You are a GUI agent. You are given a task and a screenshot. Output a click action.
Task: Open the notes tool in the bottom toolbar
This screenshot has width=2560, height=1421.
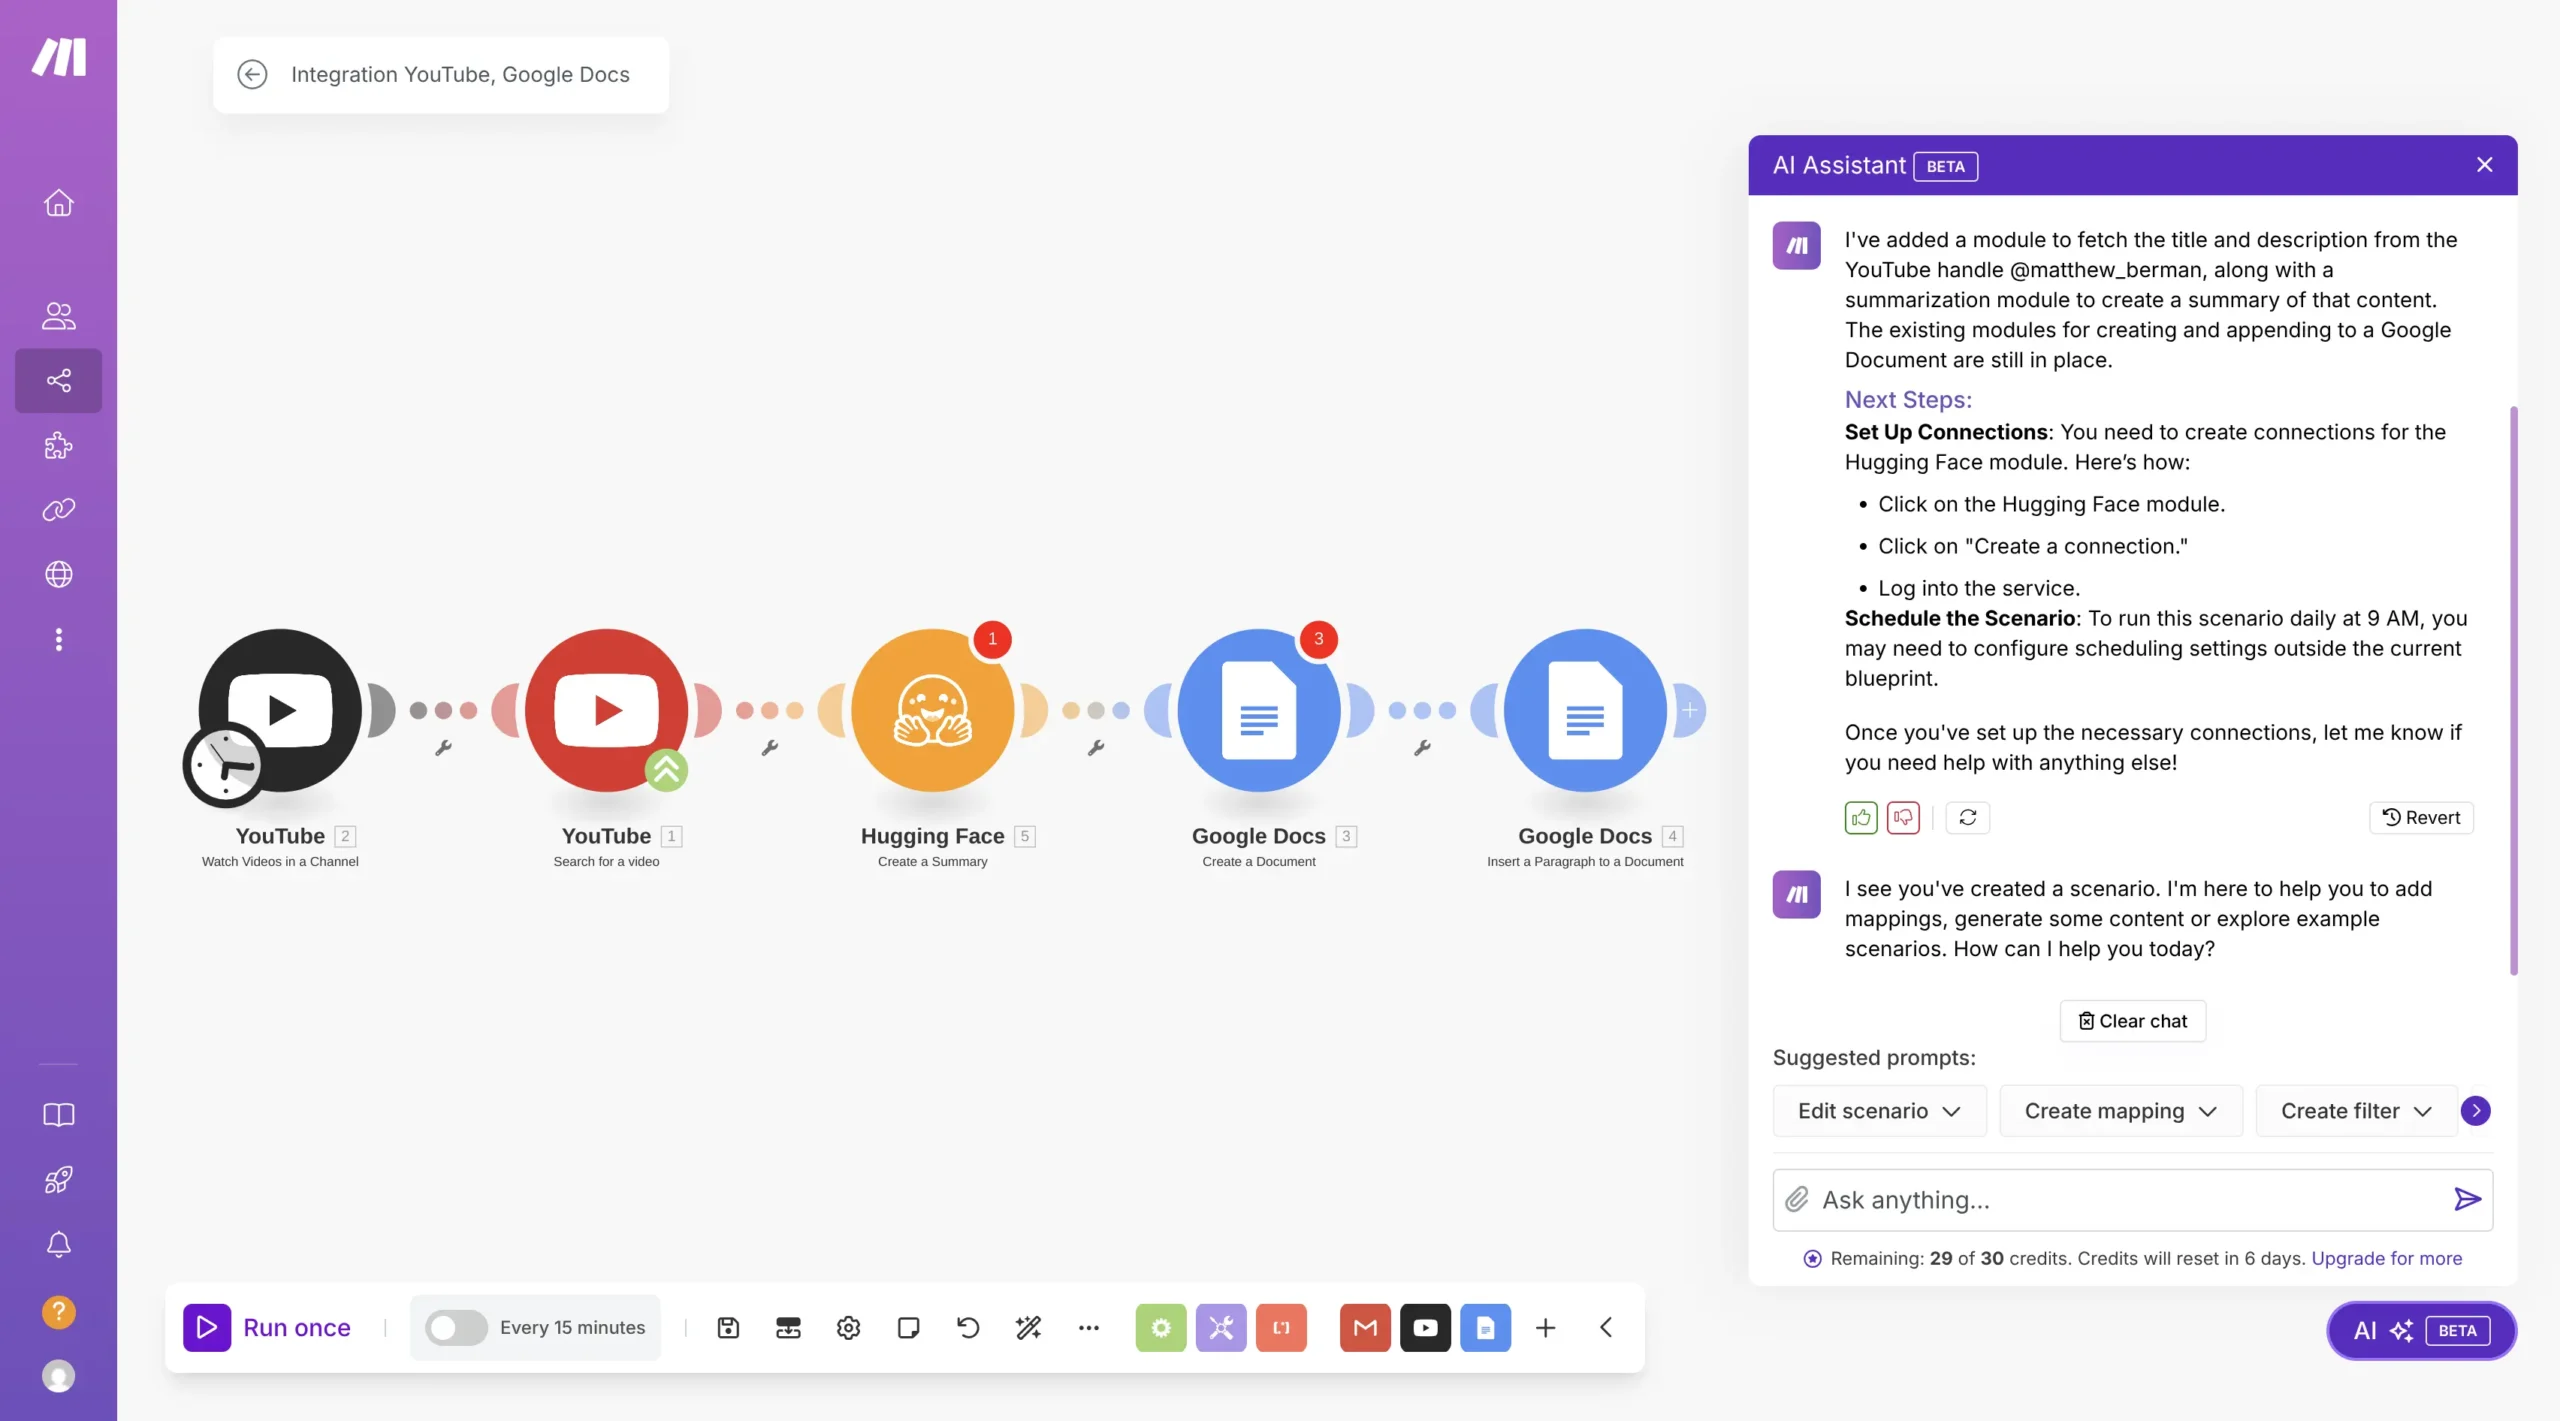[x=908, y=1327]
